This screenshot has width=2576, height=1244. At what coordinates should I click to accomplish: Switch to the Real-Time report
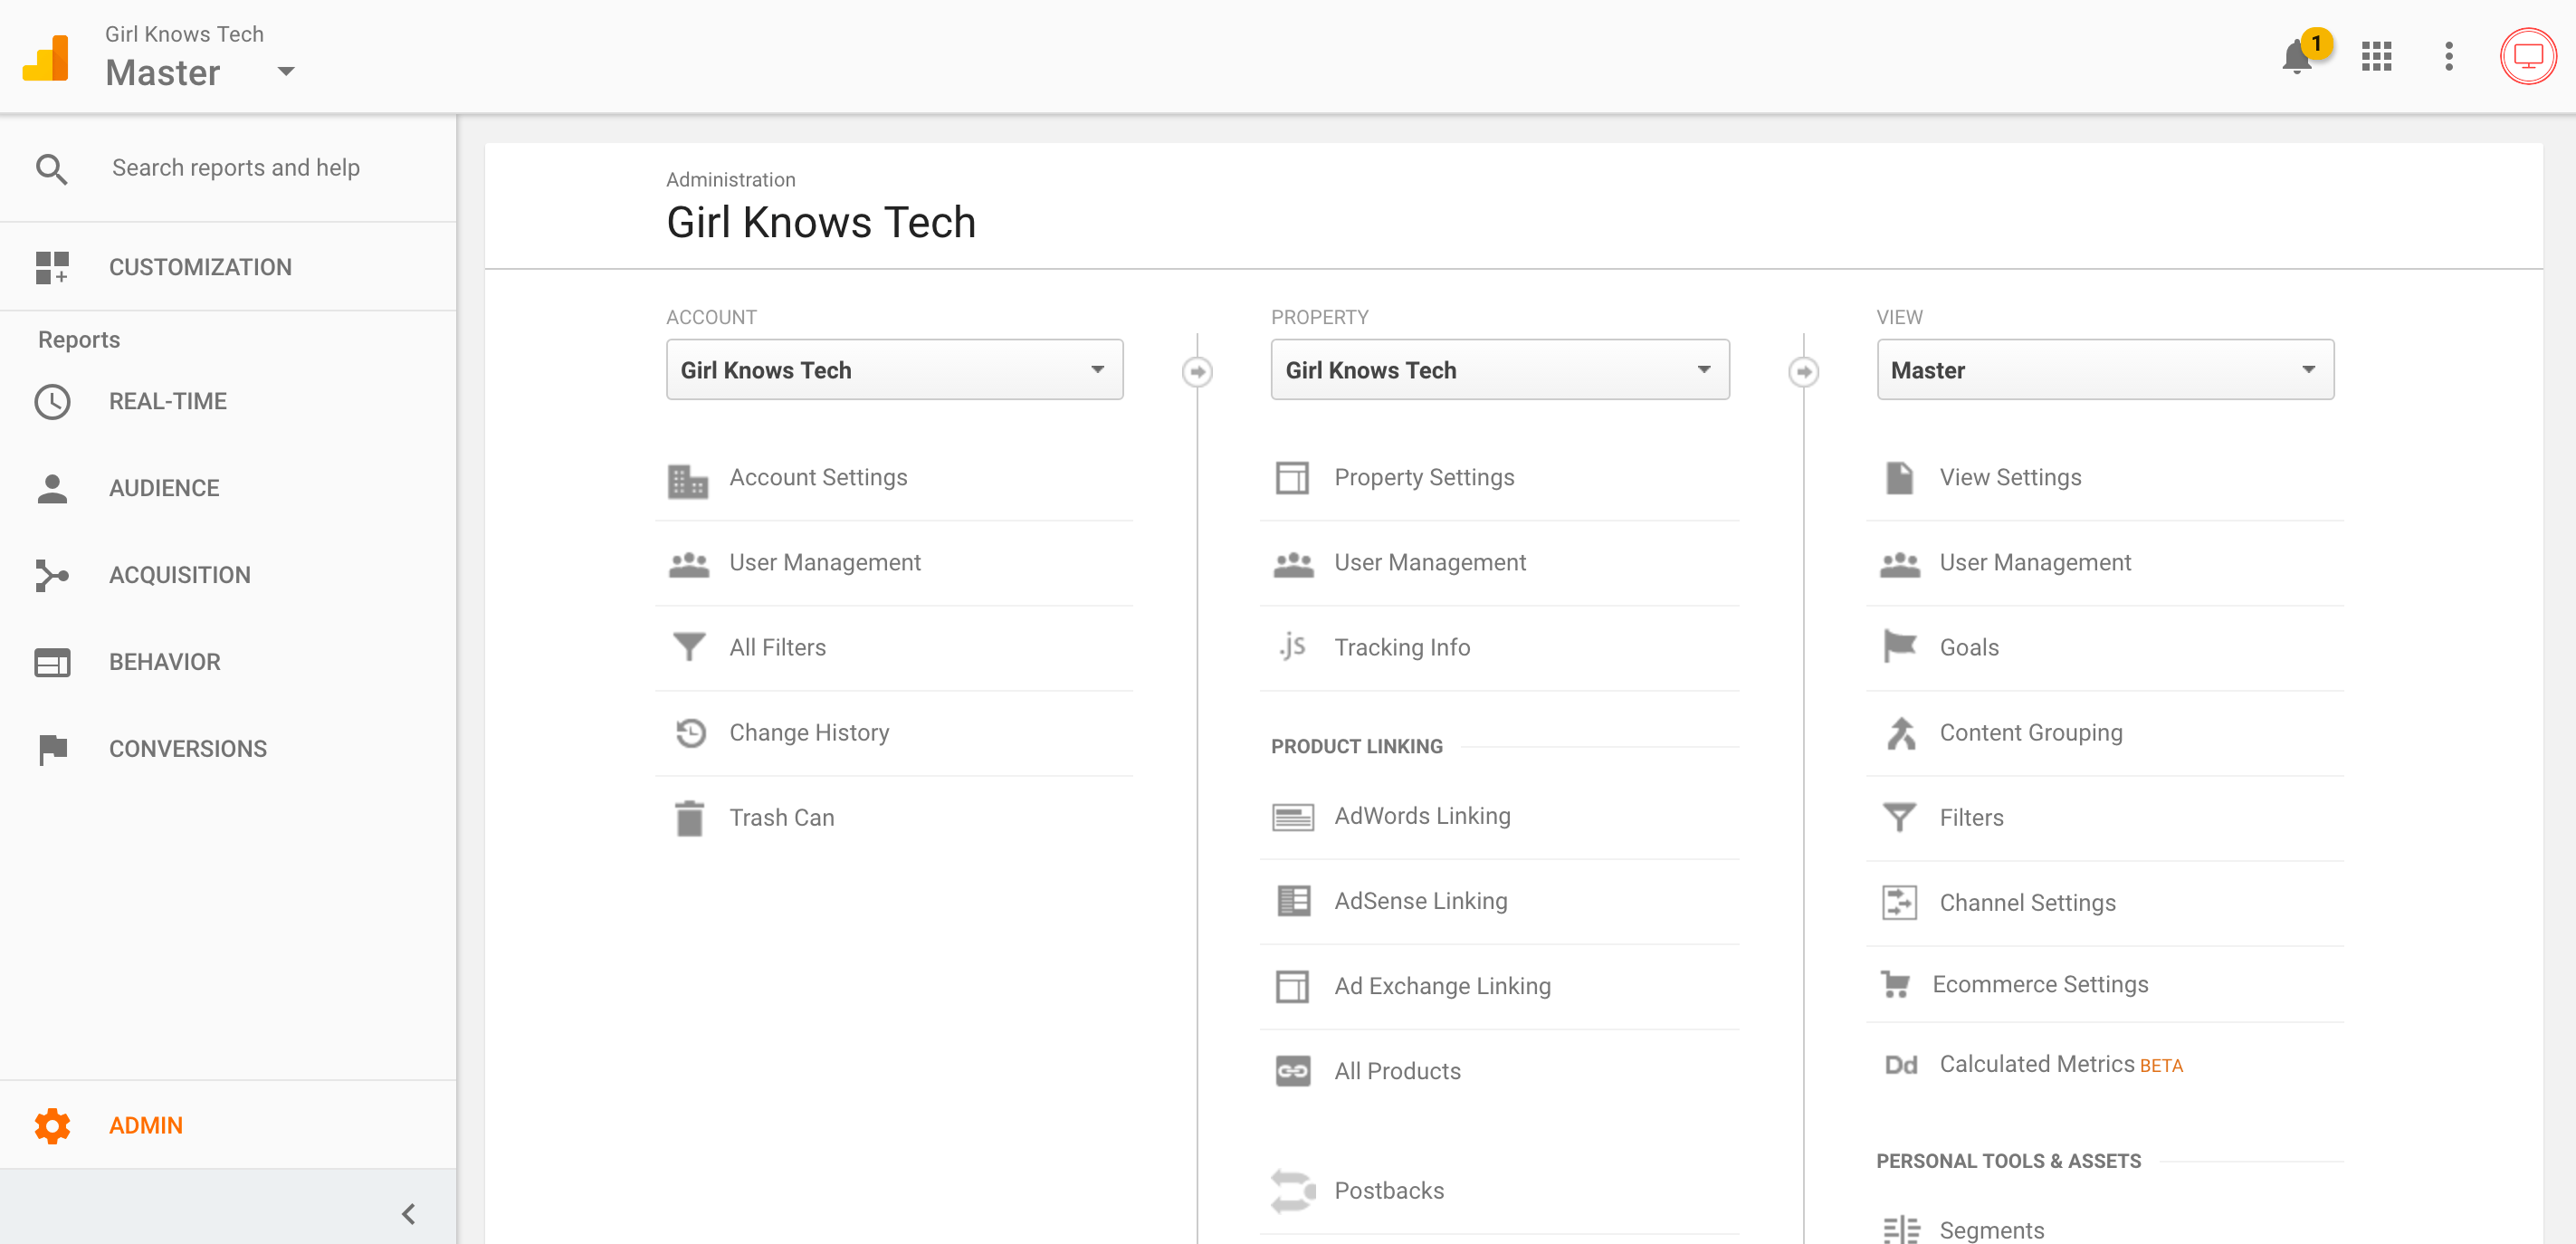pyautogui.click(x=167, y=401)
